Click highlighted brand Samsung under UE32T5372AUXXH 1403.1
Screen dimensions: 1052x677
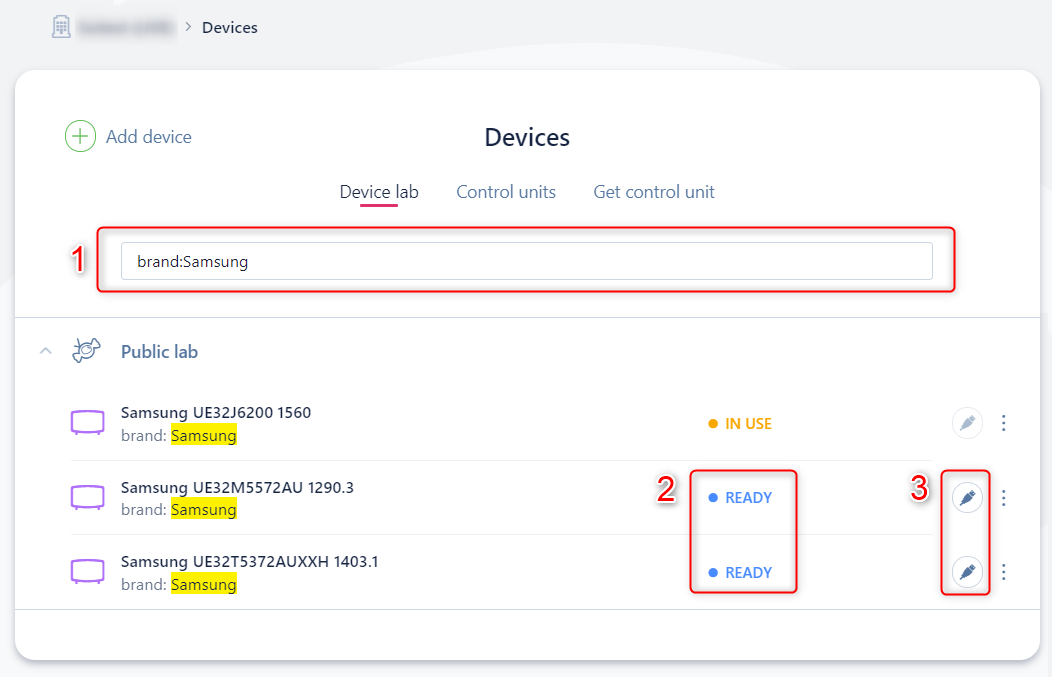204,584
